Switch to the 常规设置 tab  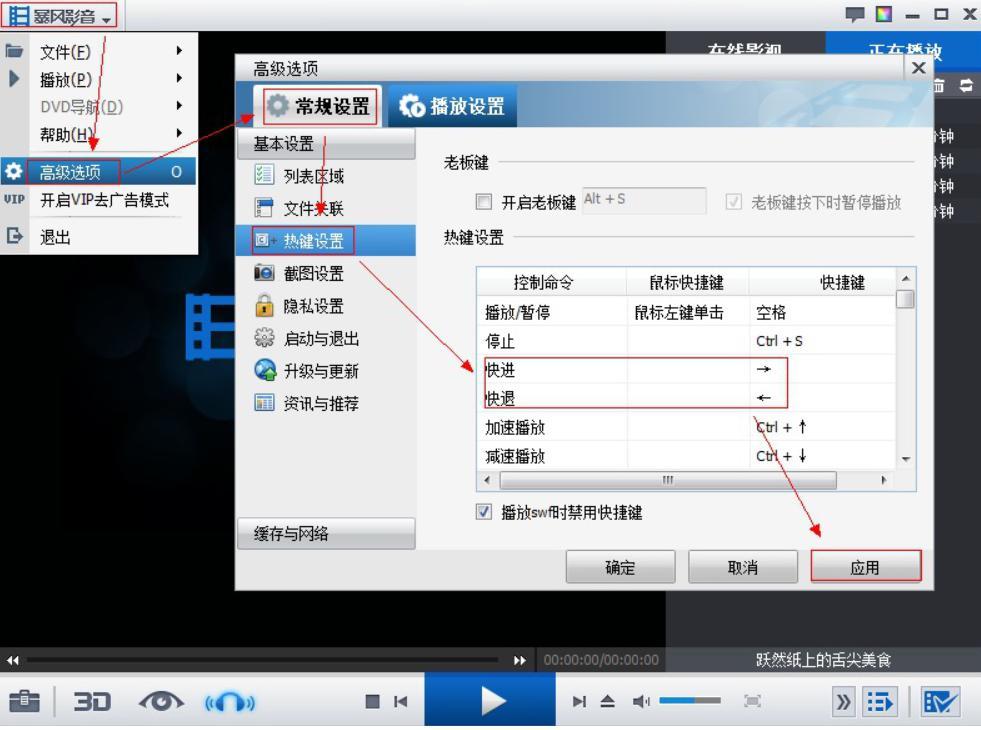click(318, 106)
